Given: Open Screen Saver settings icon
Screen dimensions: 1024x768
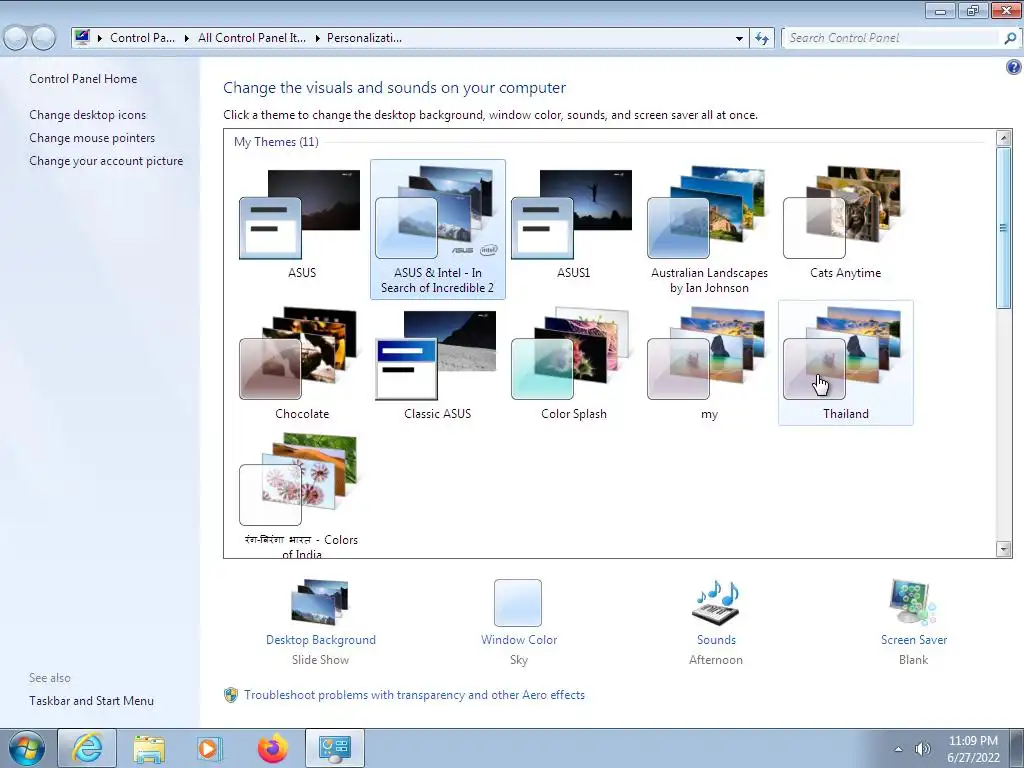Looking at the screenshot, I should coord(913,602).
